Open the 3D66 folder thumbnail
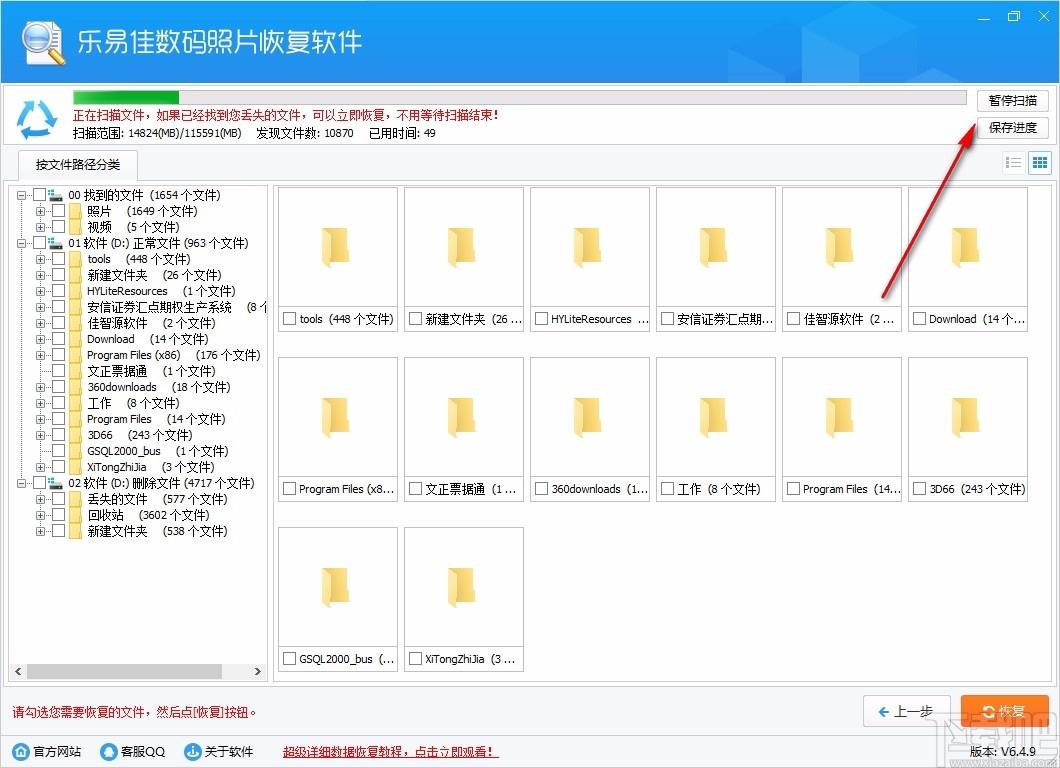 (968, 417)
